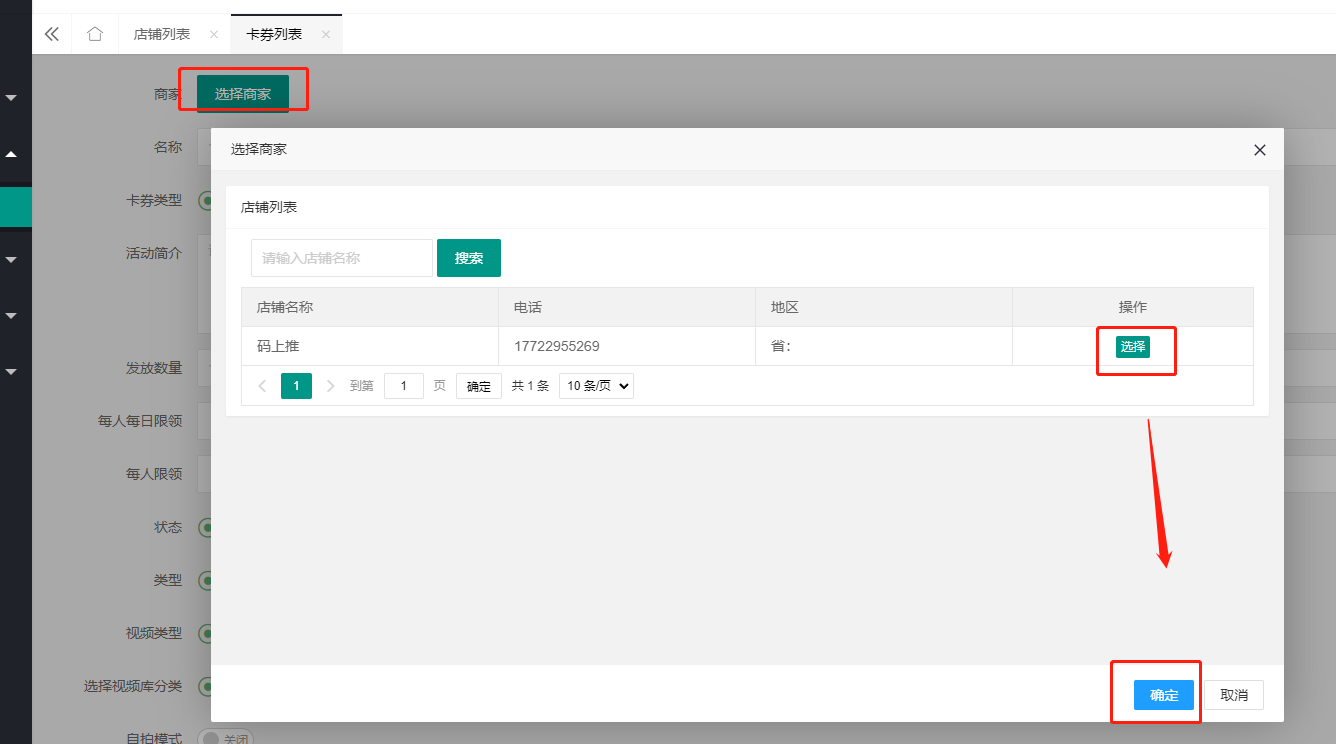Open the 10 条/页 dropdown
Screen dimensions: 1336x744
596,386
